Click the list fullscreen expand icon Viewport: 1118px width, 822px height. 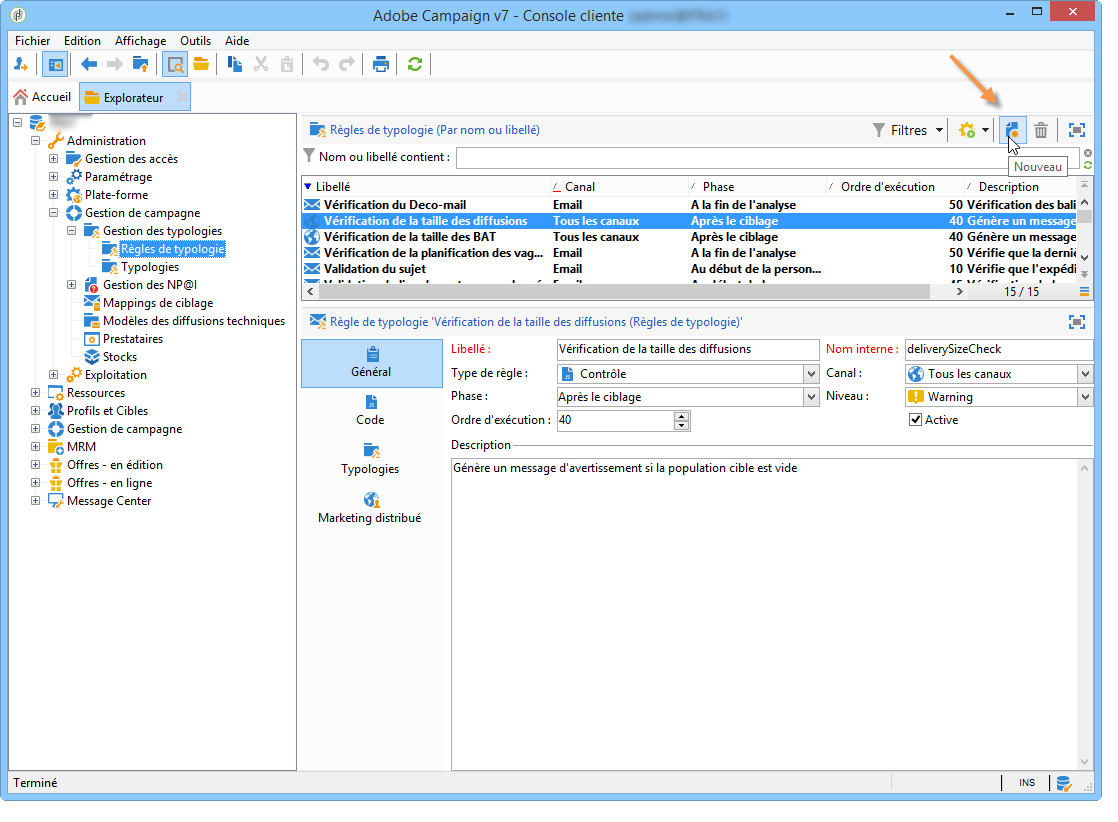1077,130
